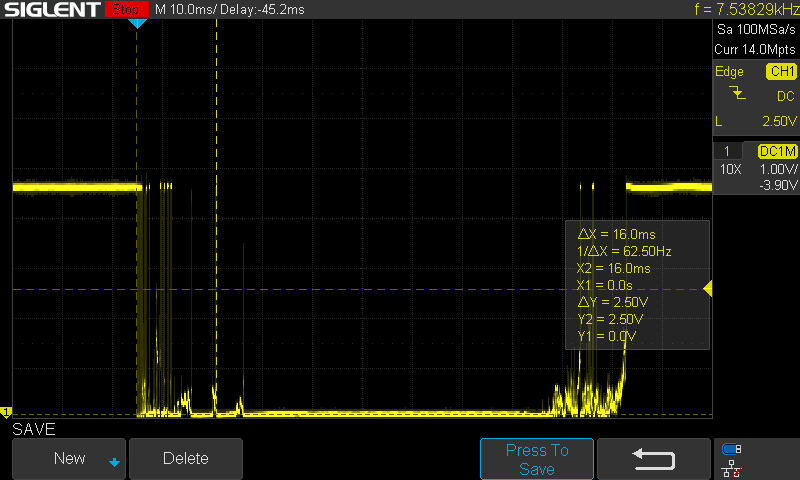Click the Edge trigger type label

tap(729, 71)
